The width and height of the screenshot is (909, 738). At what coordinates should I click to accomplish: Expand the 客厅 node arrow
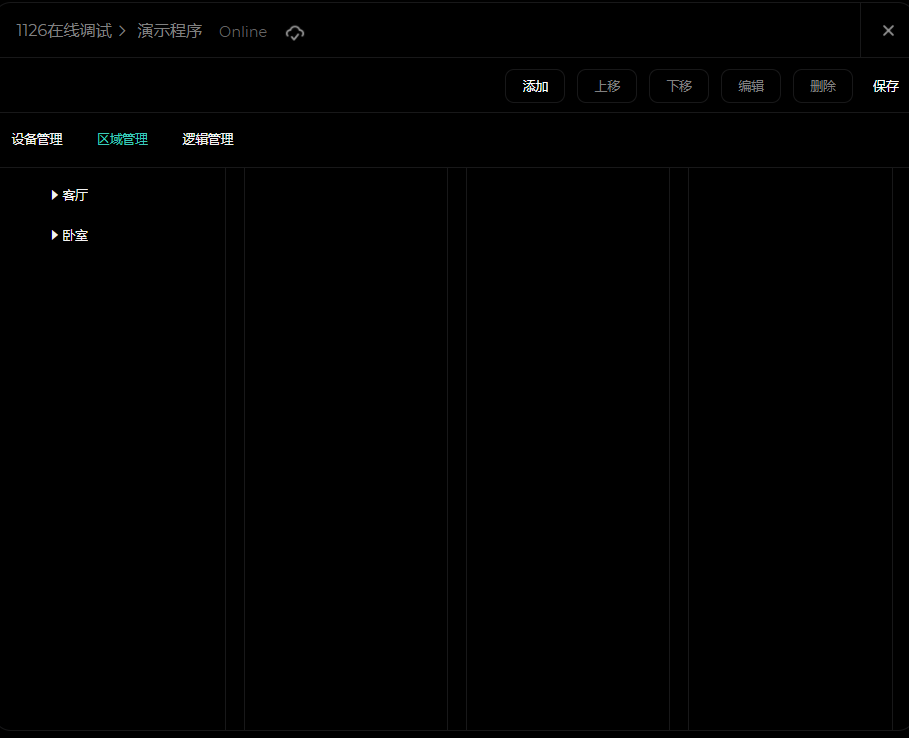click(x=55, y=195)
